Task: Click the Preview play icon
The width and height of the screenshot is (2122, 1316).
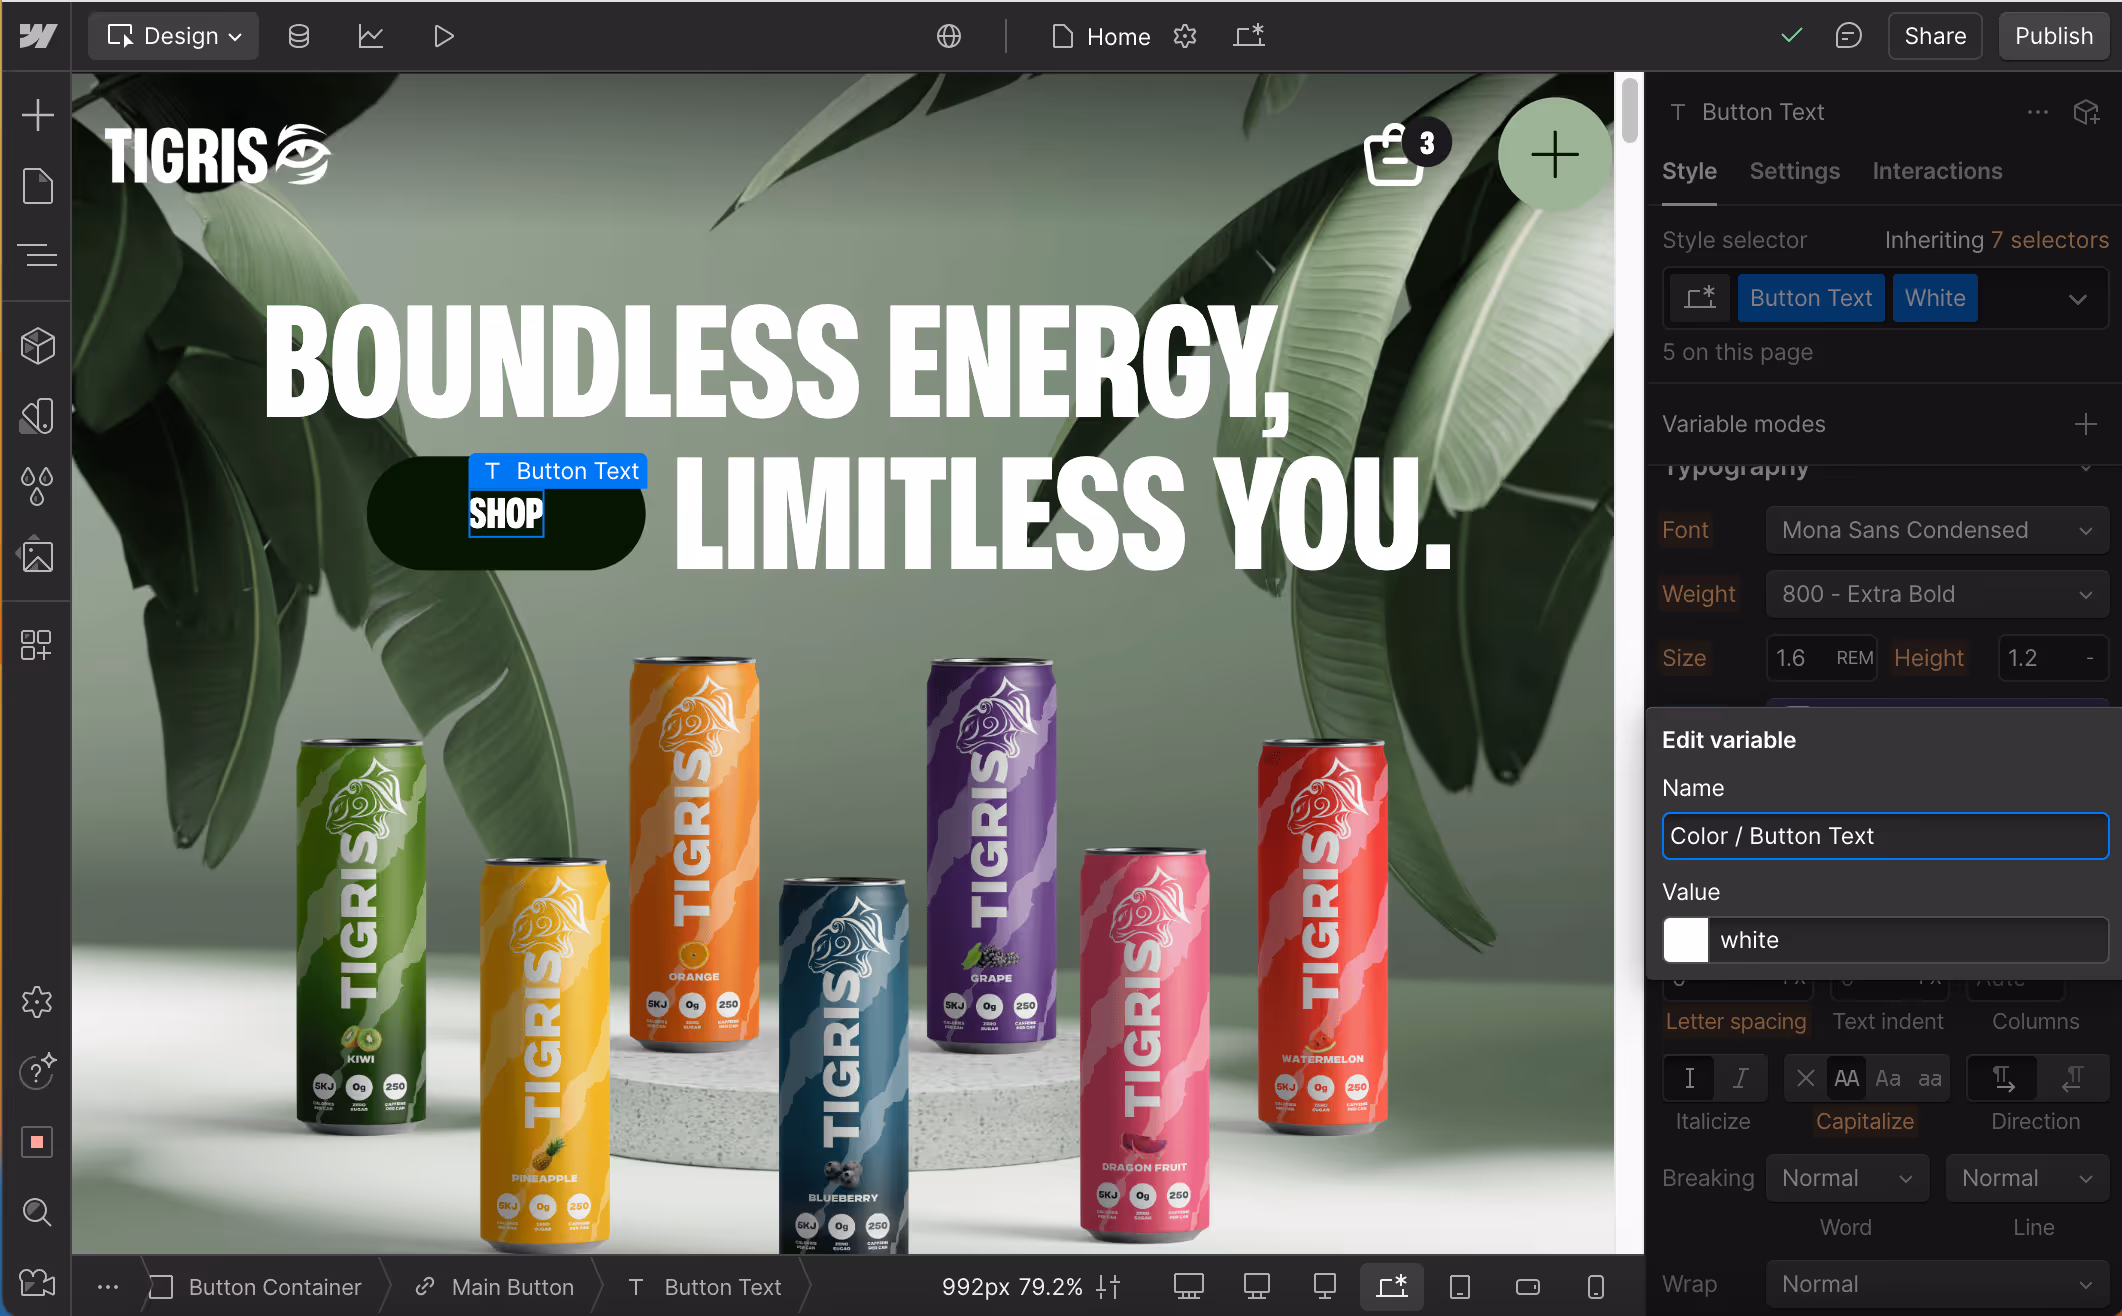Action: (444, 36)
